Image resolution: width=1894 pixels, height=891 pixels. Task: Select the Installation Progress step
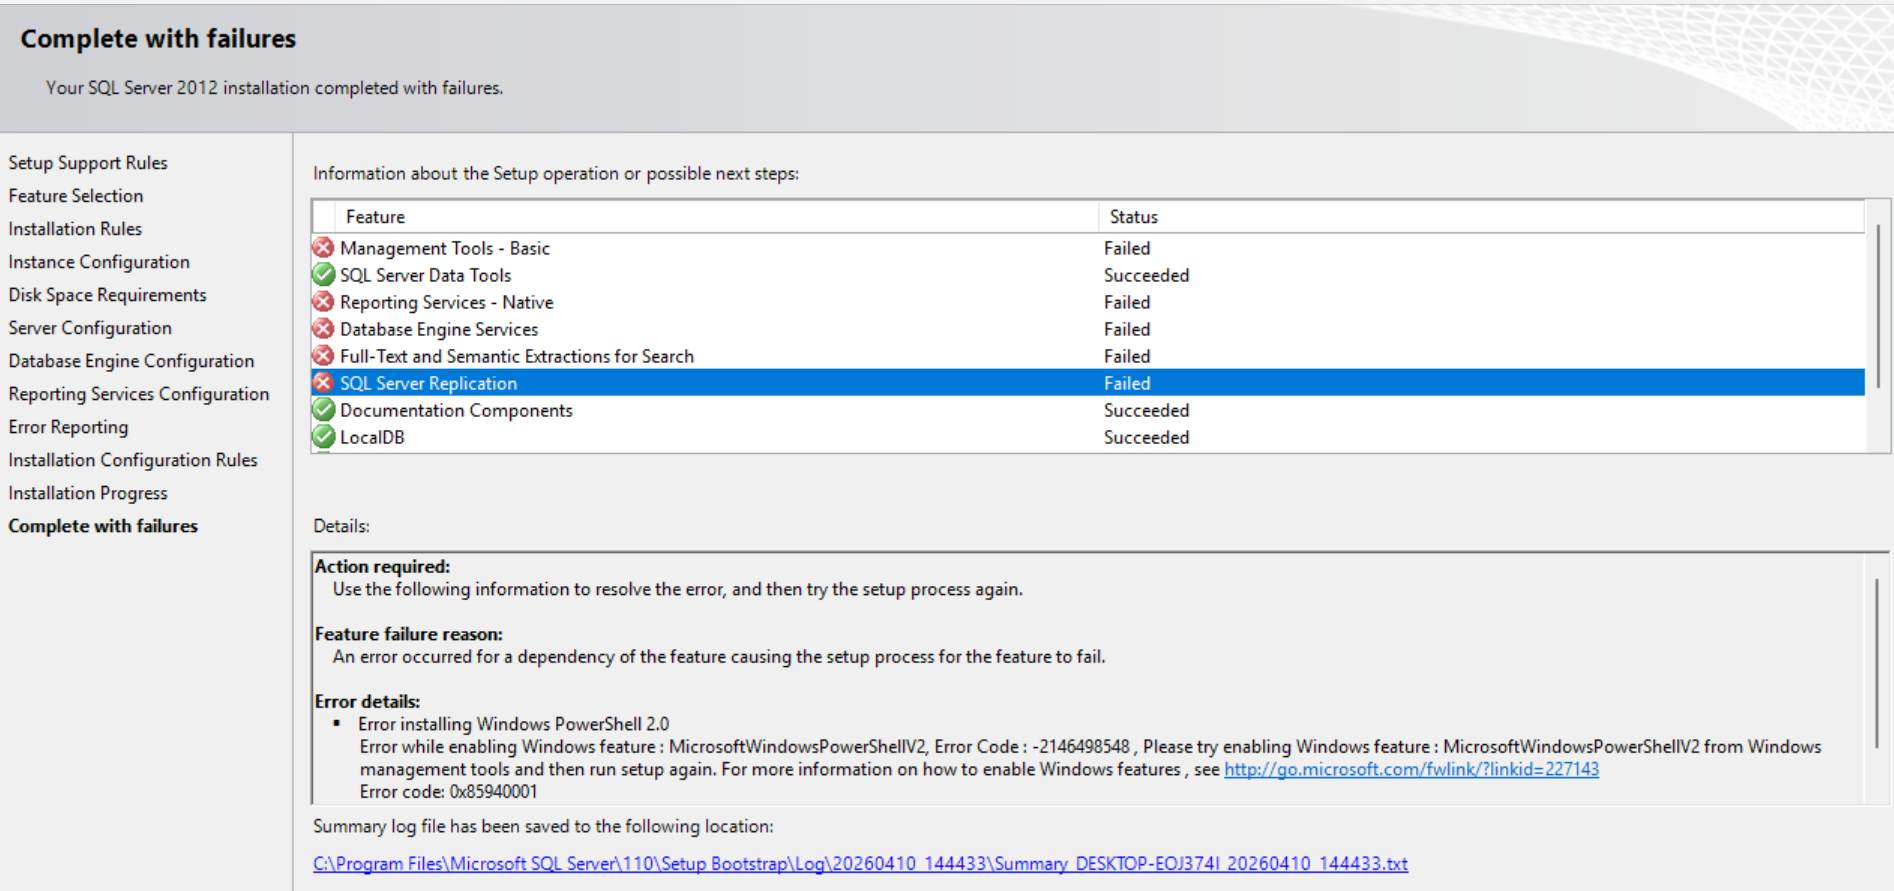[x=88, y=493]
